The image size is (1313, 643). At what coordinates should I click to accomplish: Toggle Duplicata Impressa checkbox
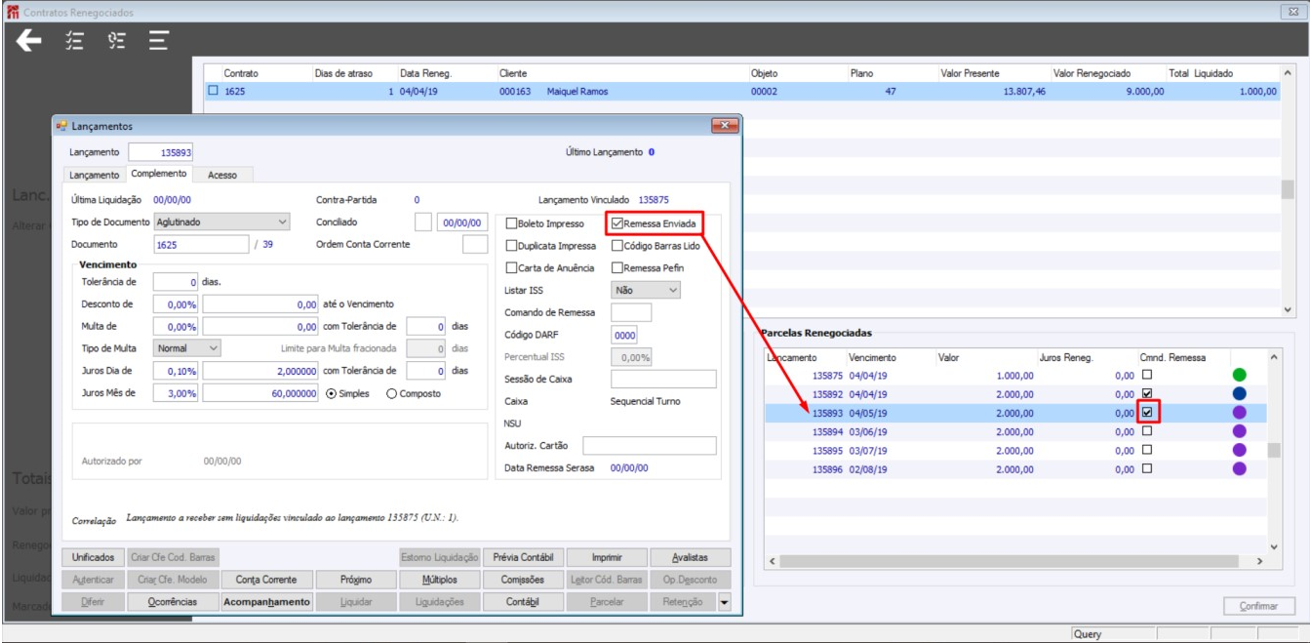[x=512, y=245]
